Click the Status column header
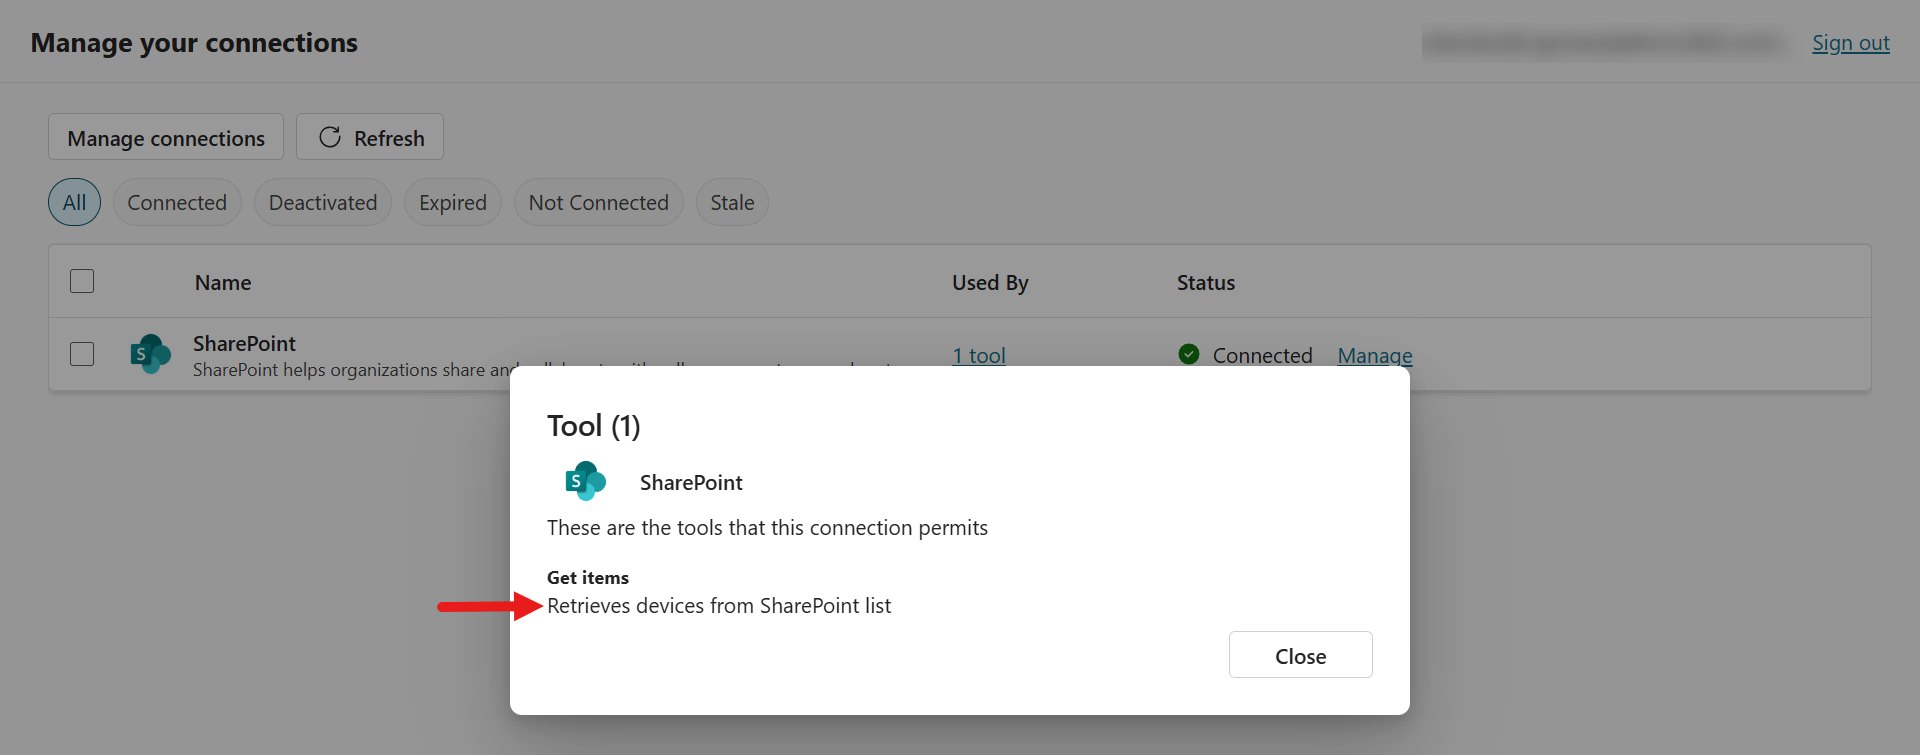The height and width of the screenshot is (755, 1920). click(x=1206, y=283)
